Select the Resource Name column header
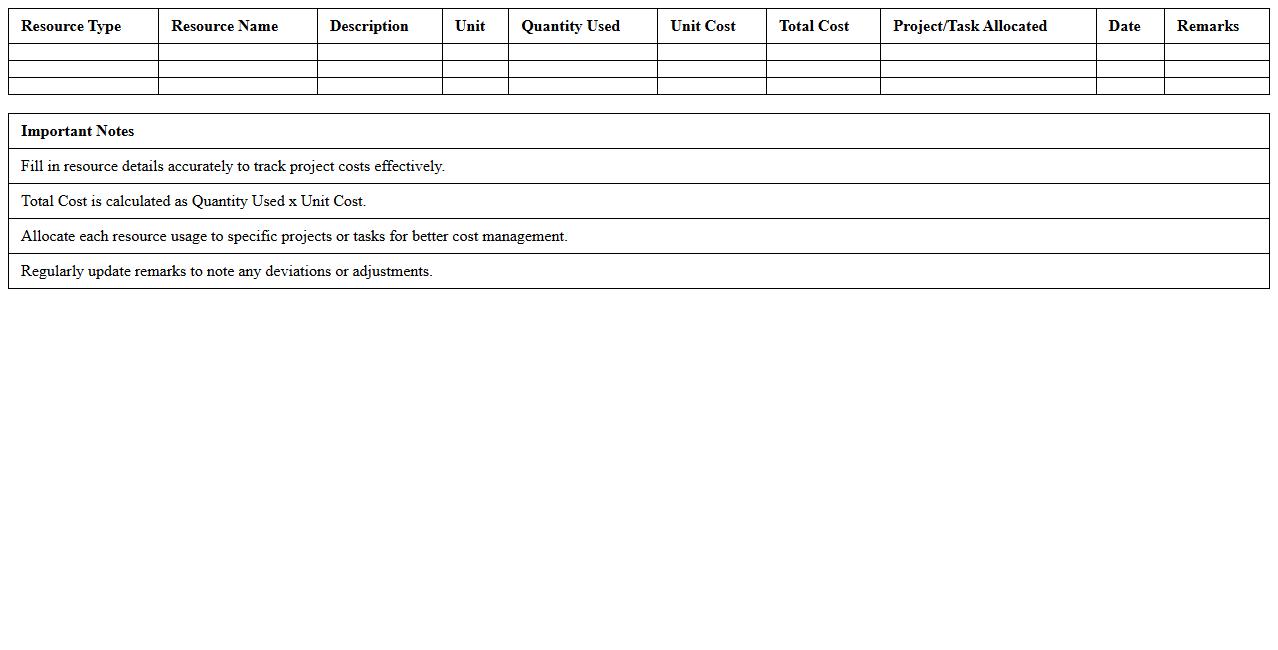This screenshot has width=1278, height=650. pos(224,26)
